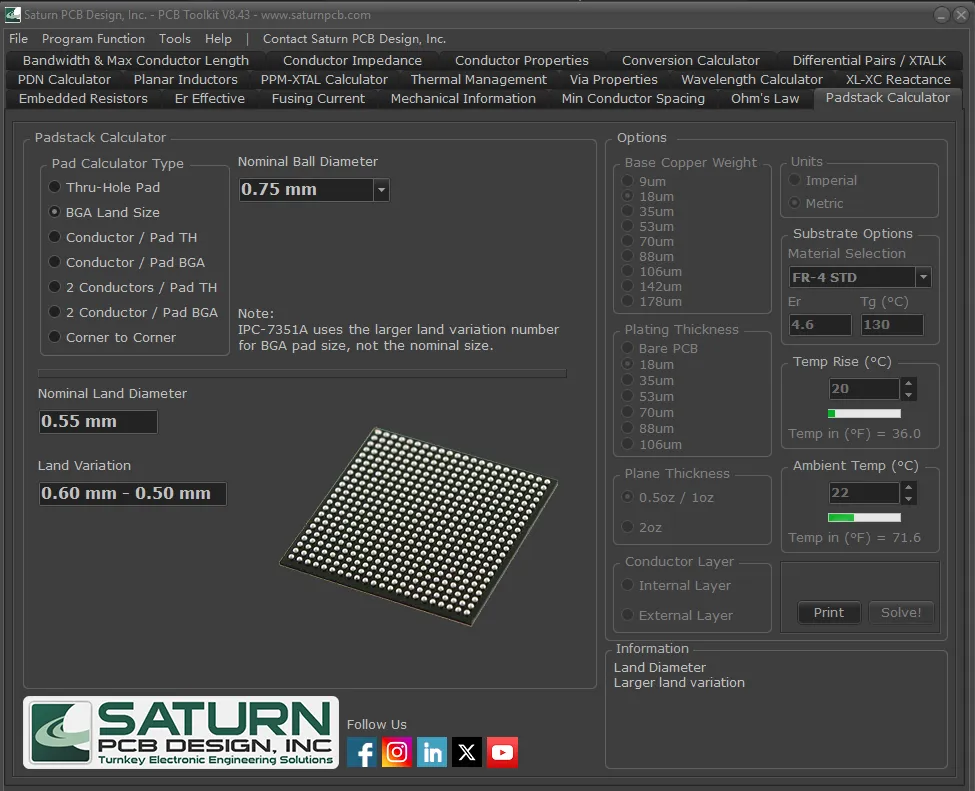Click the Temp Rise value field
Screen dimensions: 975x791
tap(864, 389)
